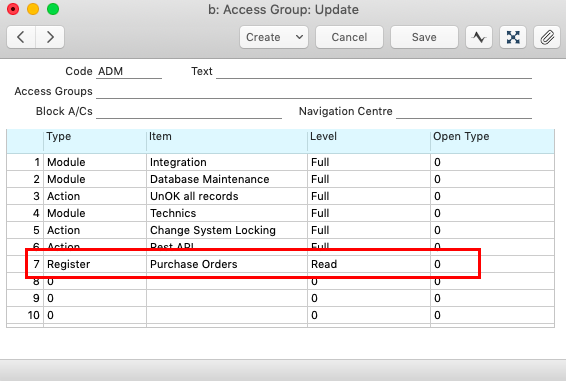This screenshot has width=566, height=381.
Task: Click the Database Maintenance item cell
Action: [227, 179]
